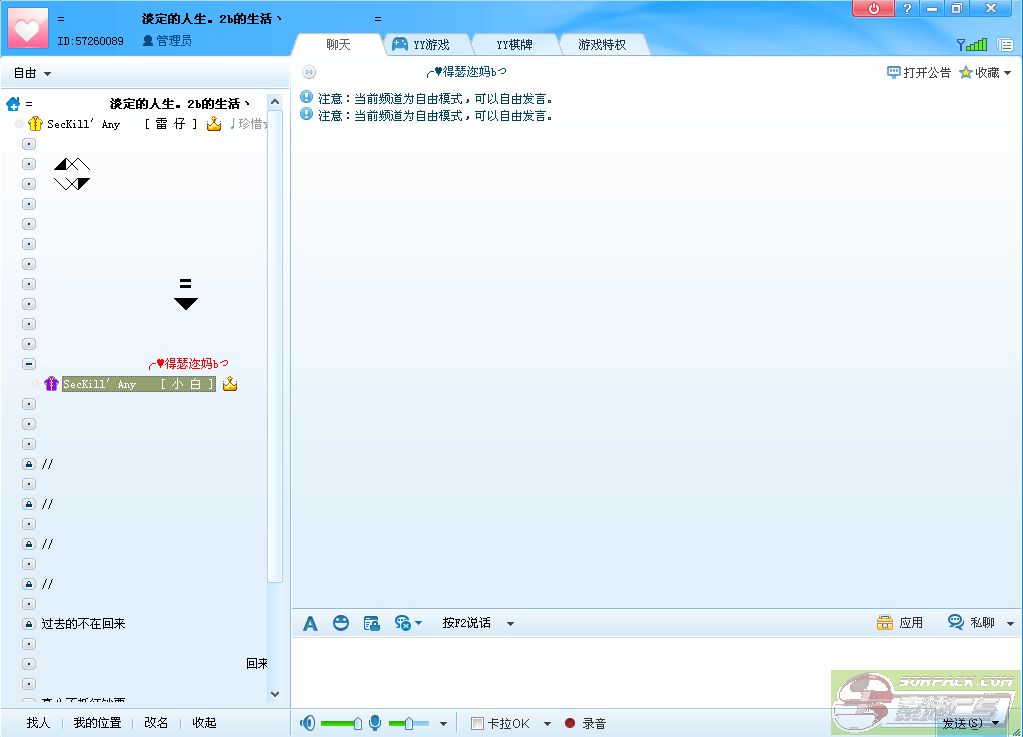Enable the 卡拉OK checkbox

point(478,723)
